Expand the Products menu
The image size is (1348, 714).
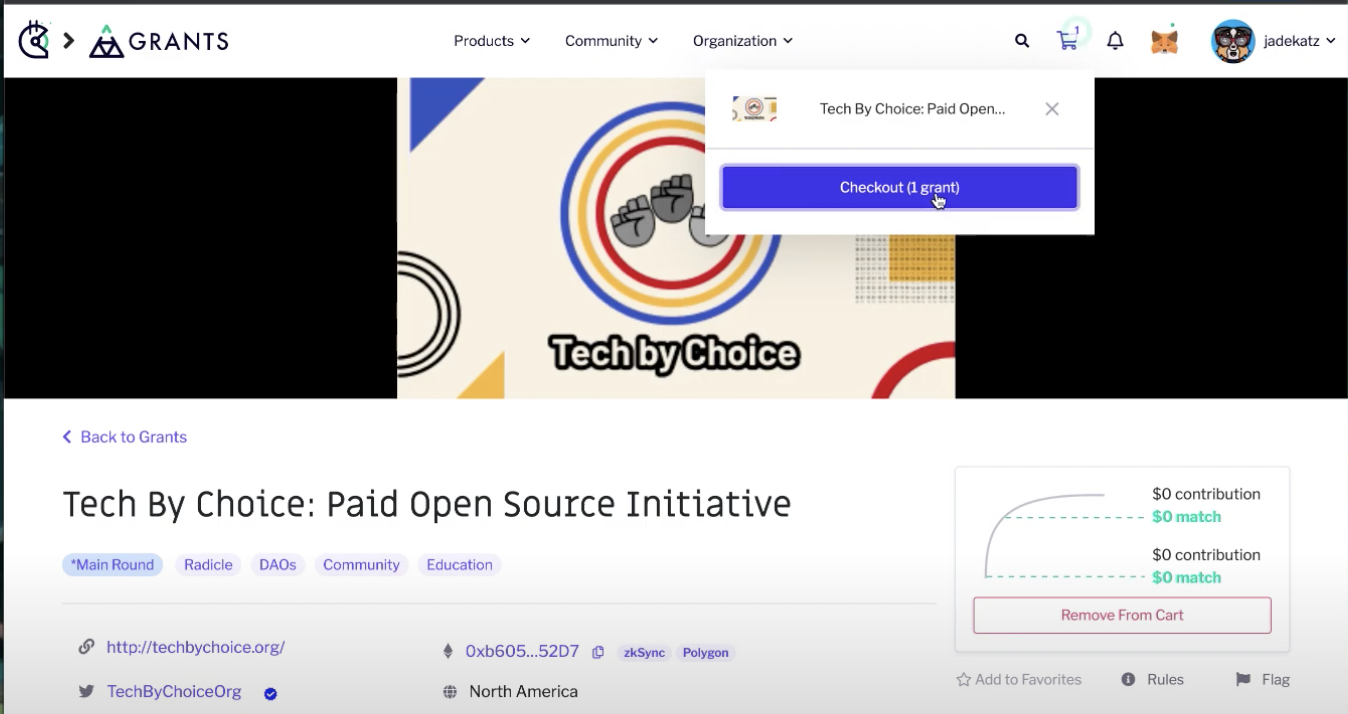(x=491, y=41)
